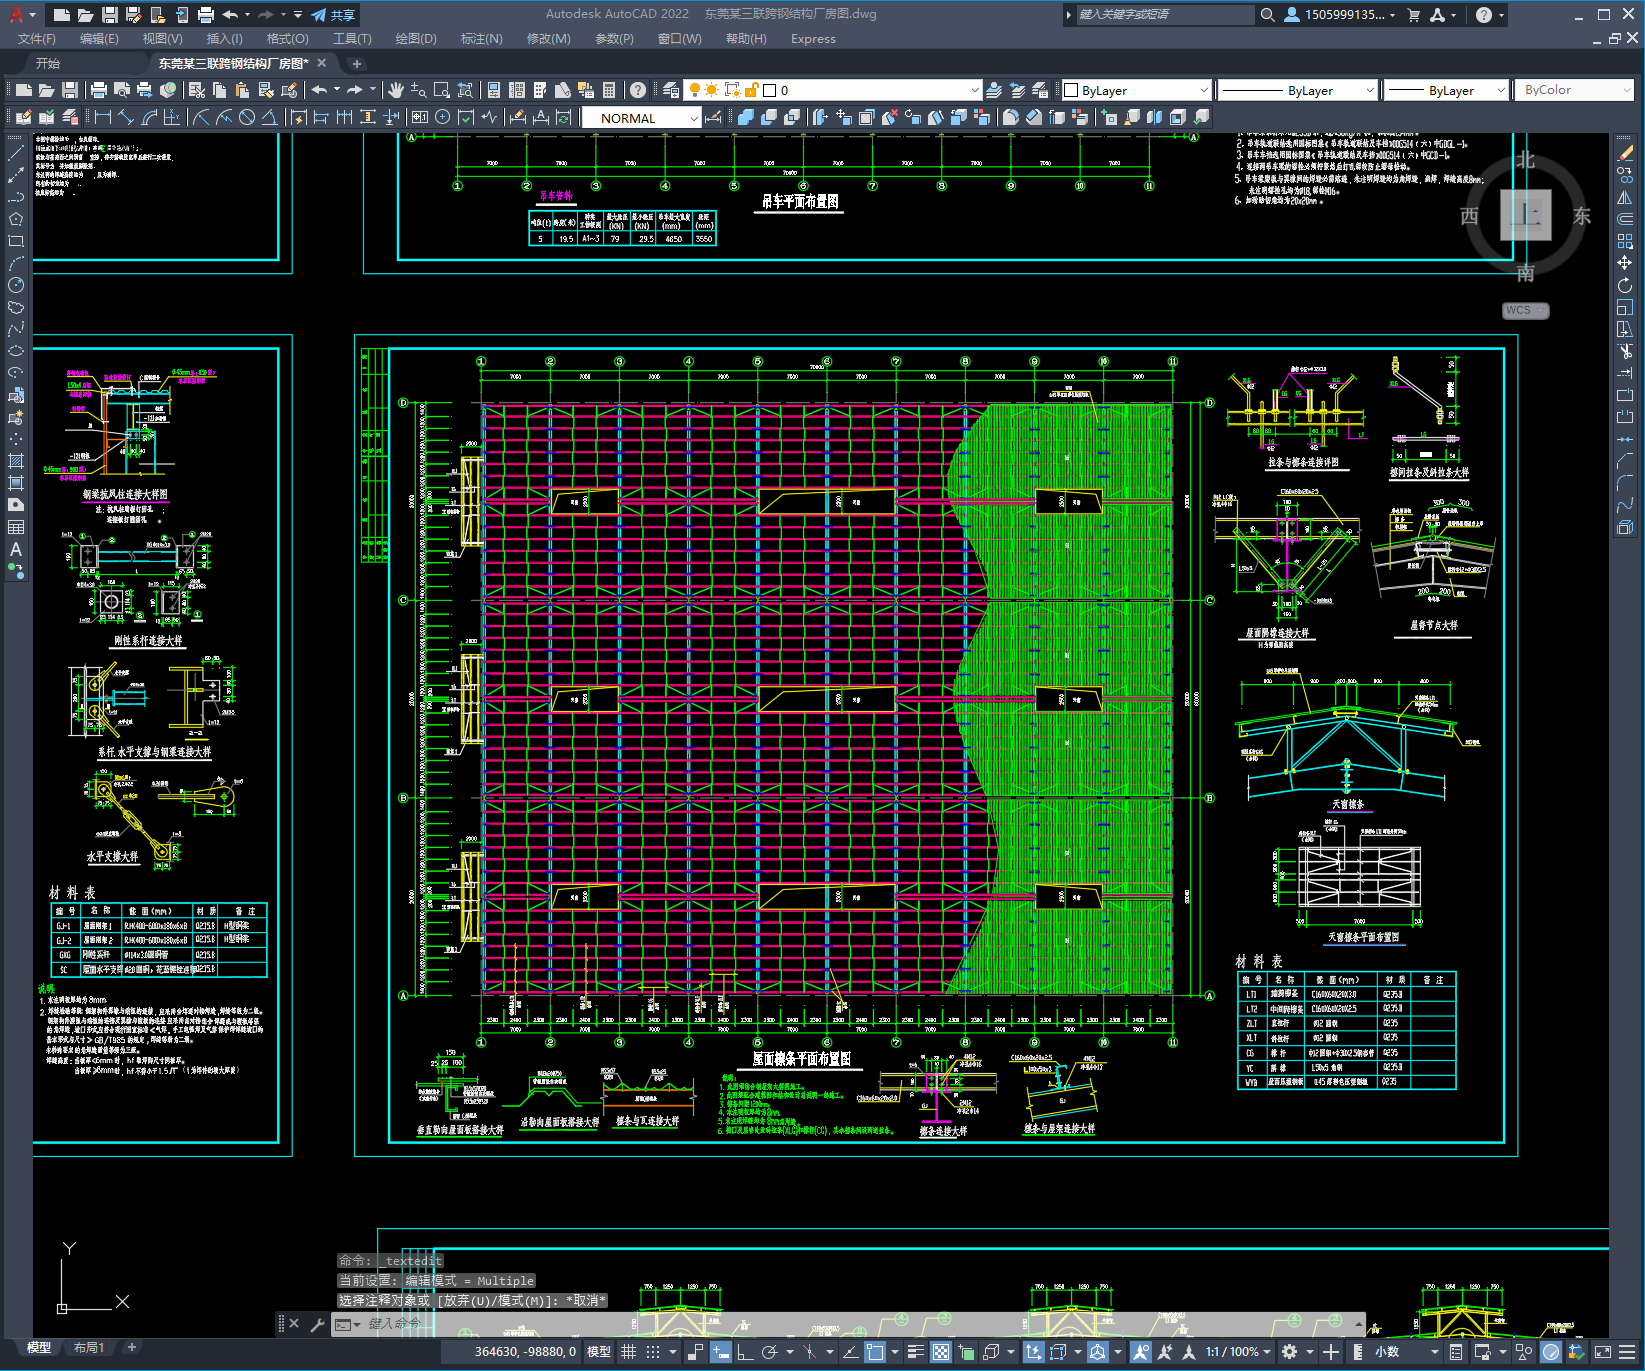Click the layer 0 color swatch
Screen dimensions: 1645x1371
(770, 90)
